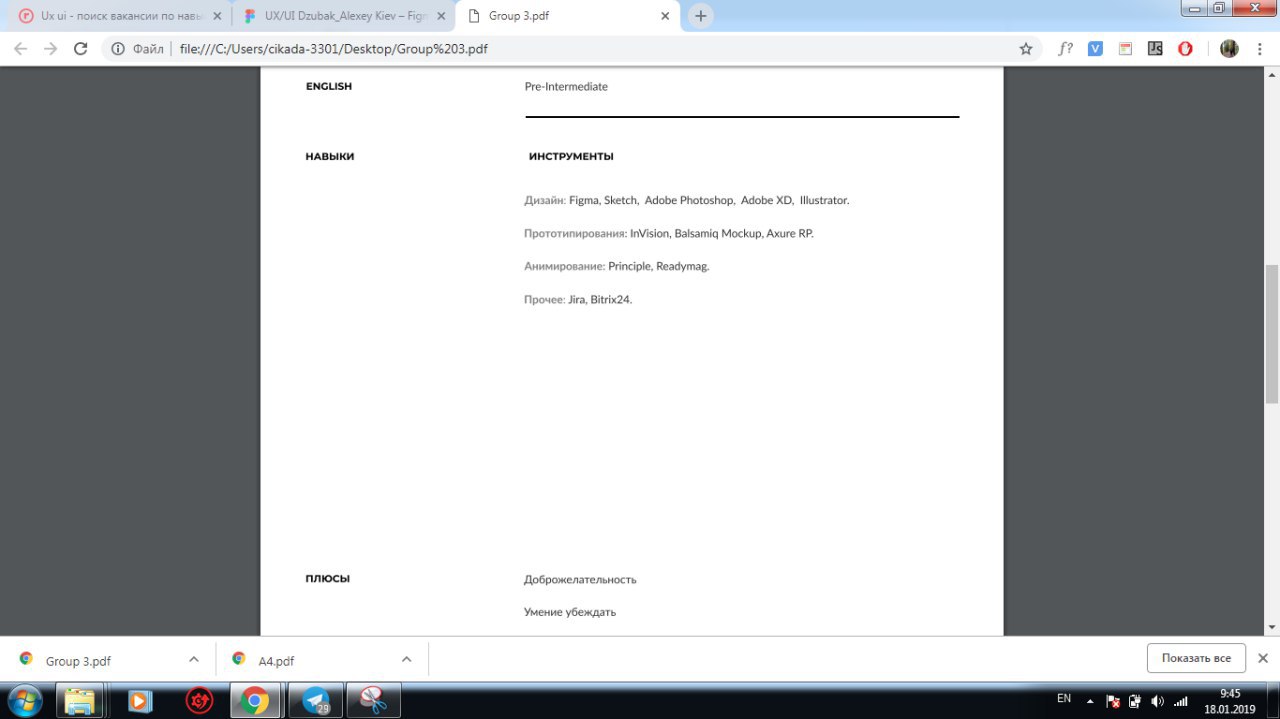Open the red hand ad-blocker extension
The width and height of the screenshot is (1280, 719).
pos(1185,48)
